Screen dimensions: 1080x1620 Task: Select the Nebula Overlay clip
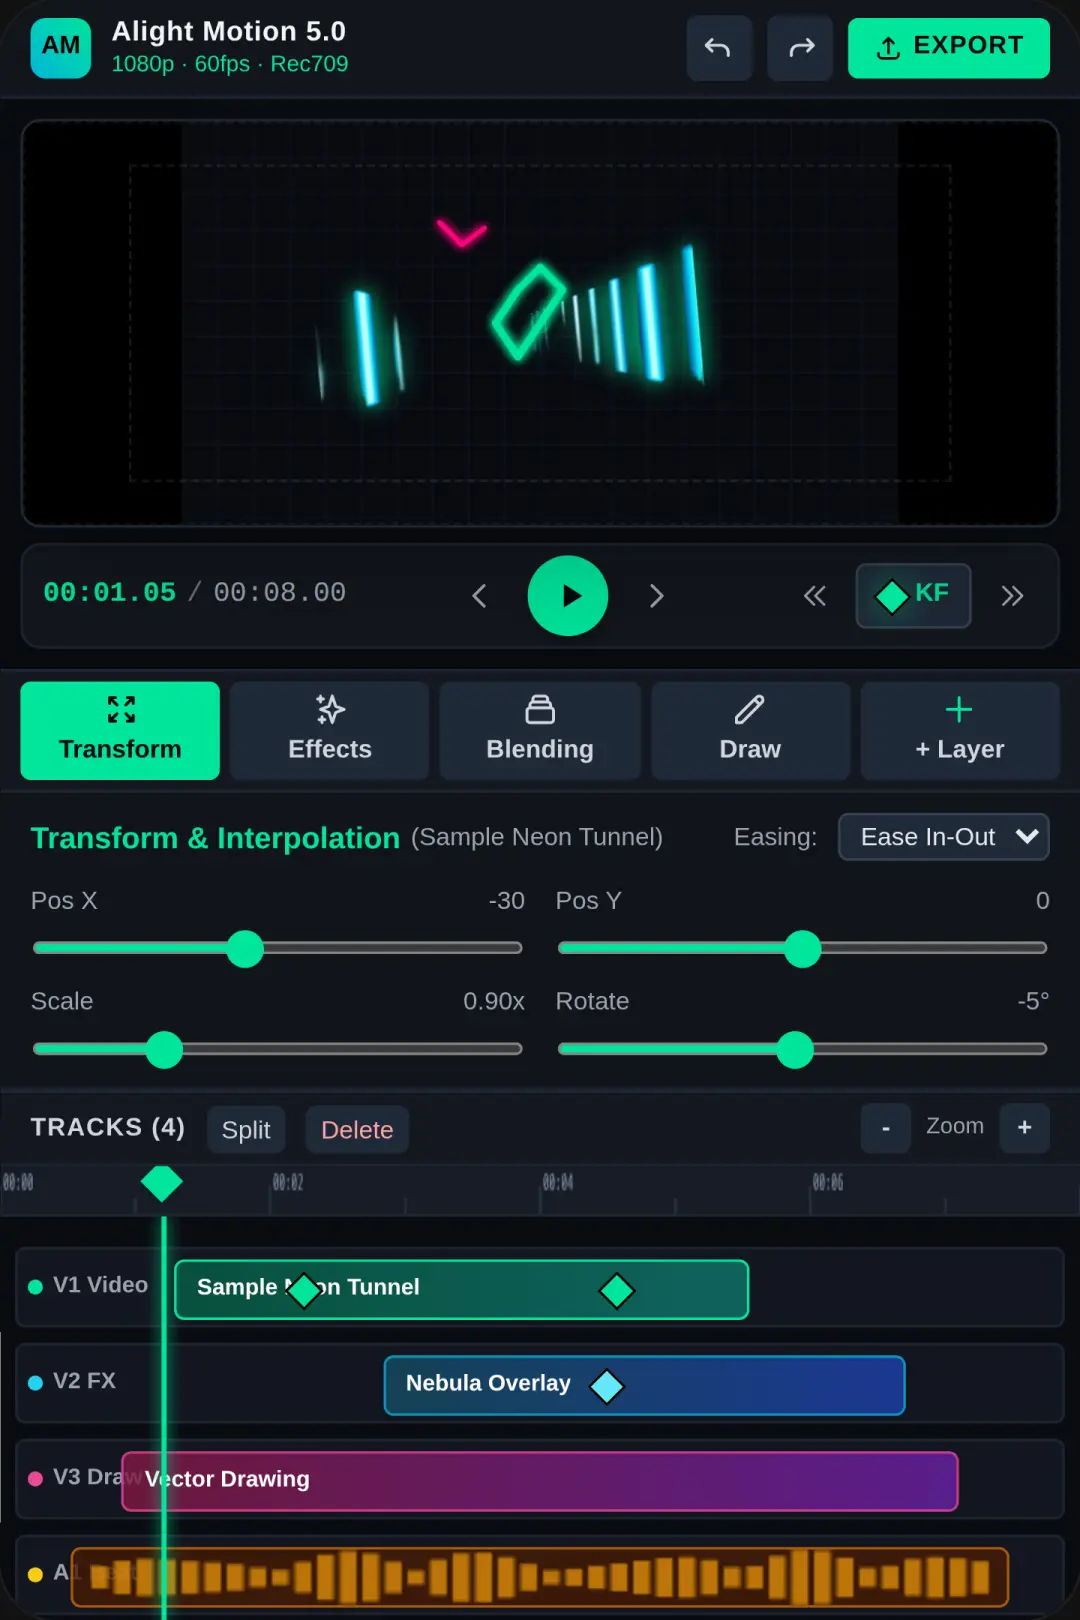[645, 1385]
